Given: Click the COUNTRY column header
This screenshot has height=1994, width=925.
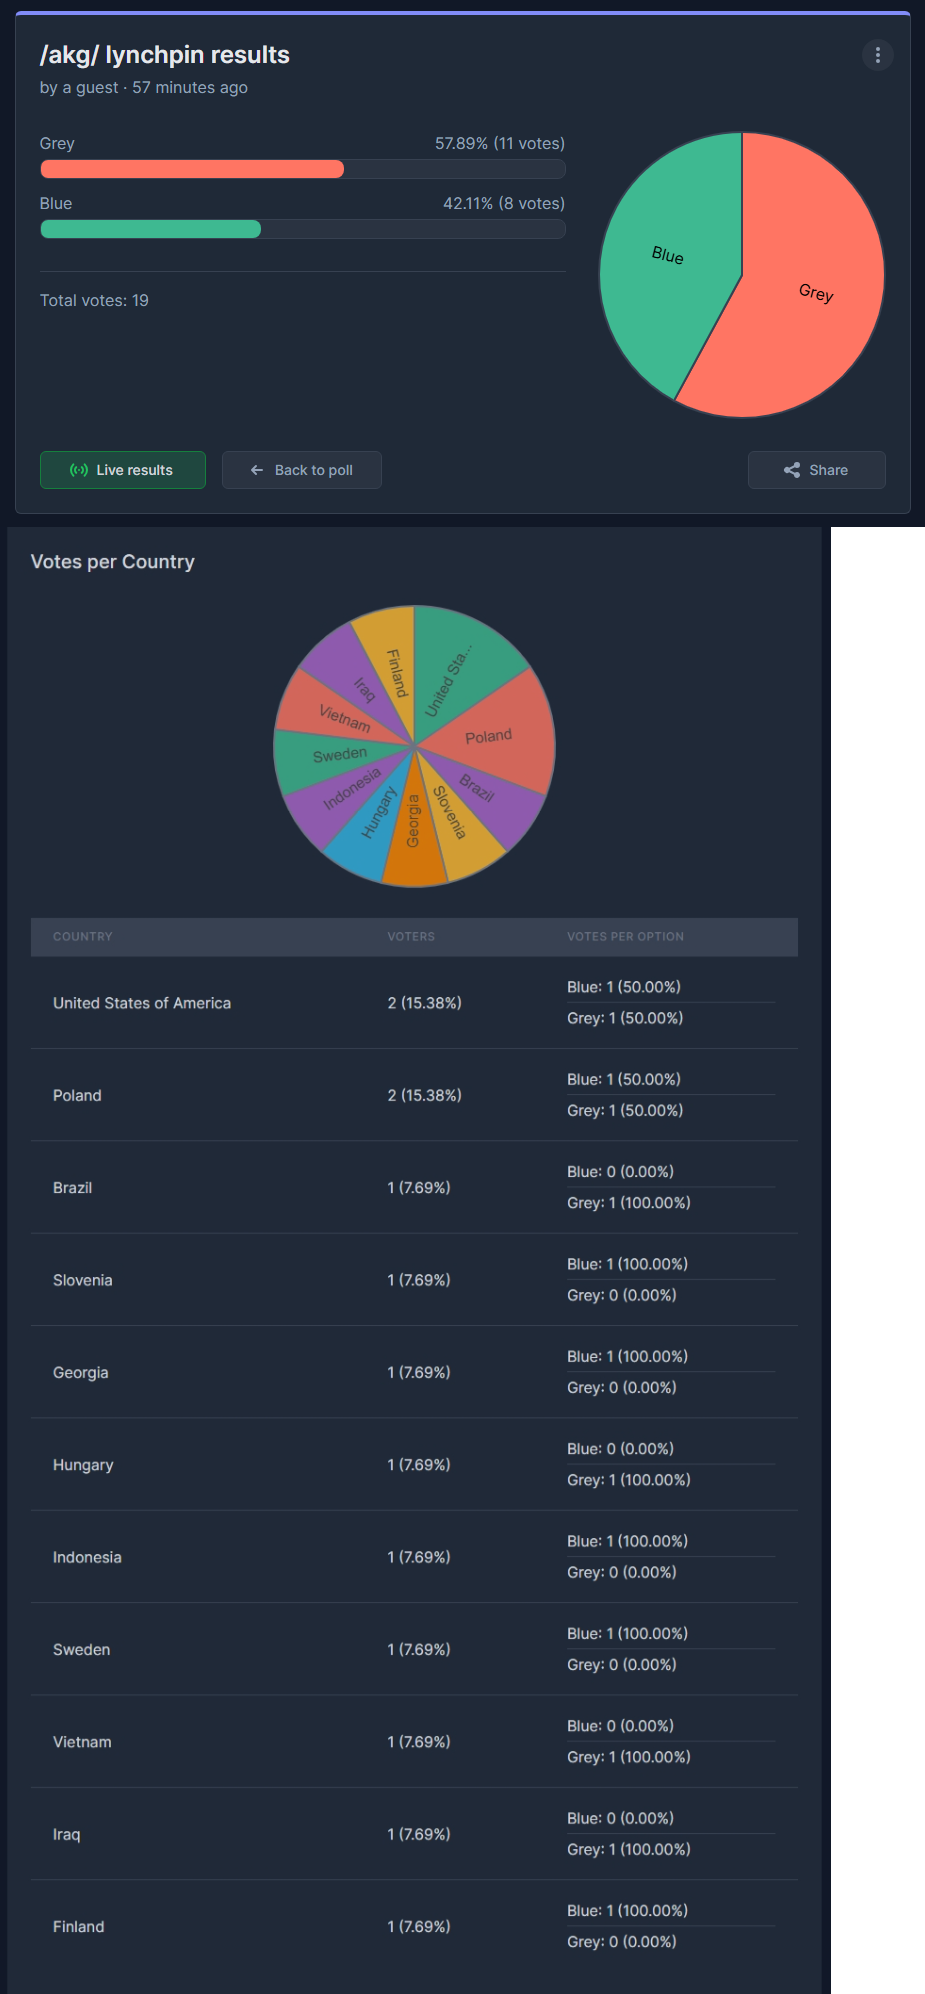Looking at the screenshot, I should pyautogui.click(x=83, y=937).
